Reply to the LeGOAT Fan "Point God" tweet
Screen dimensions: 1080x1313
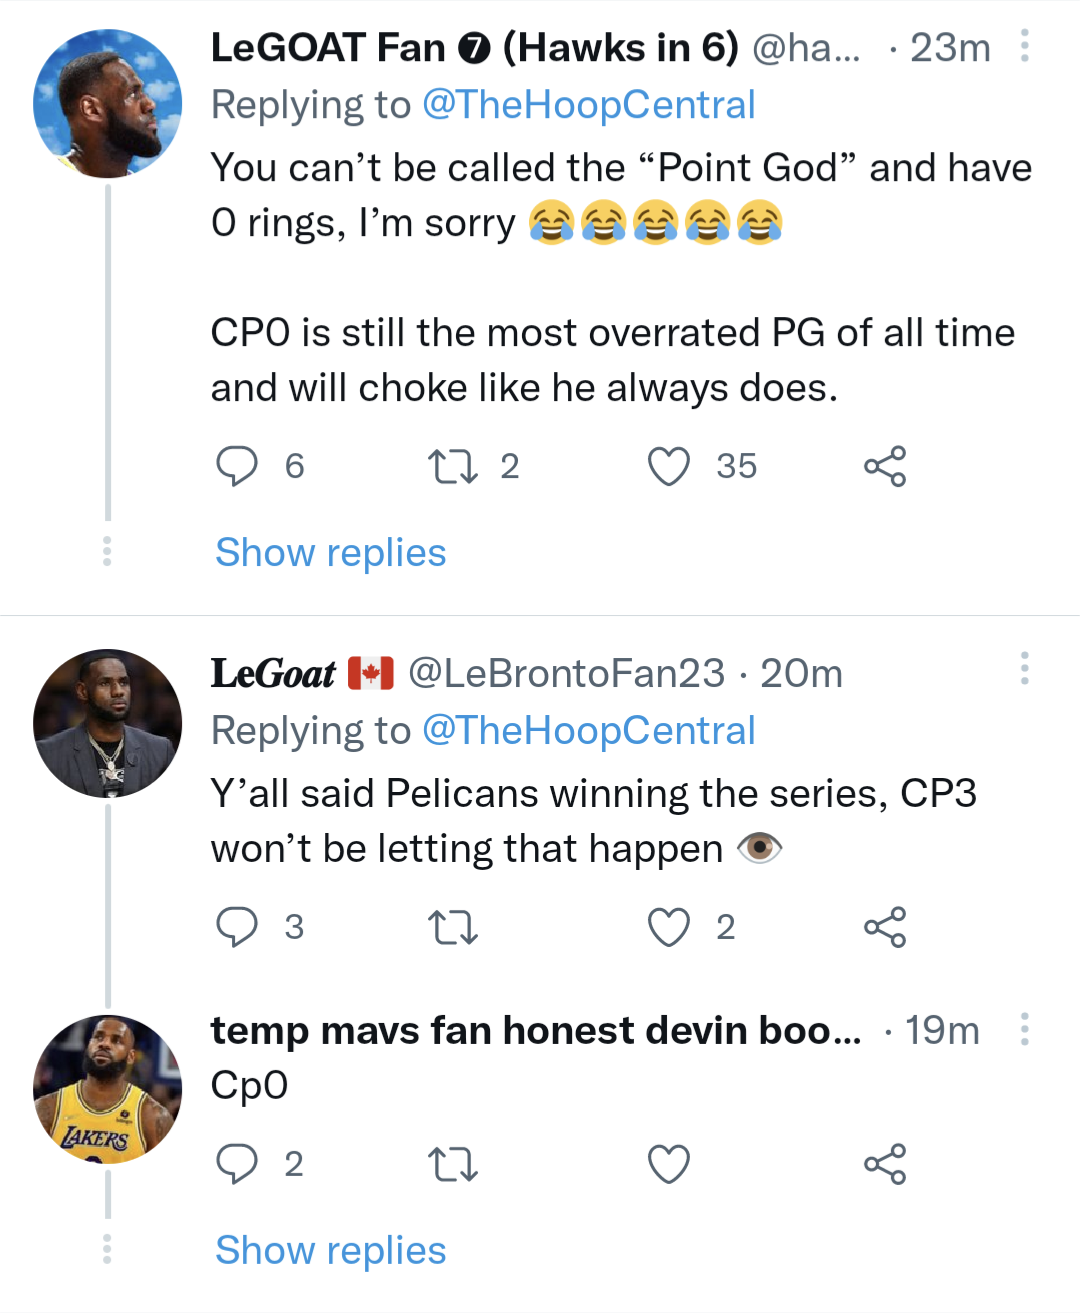[237, 466]
